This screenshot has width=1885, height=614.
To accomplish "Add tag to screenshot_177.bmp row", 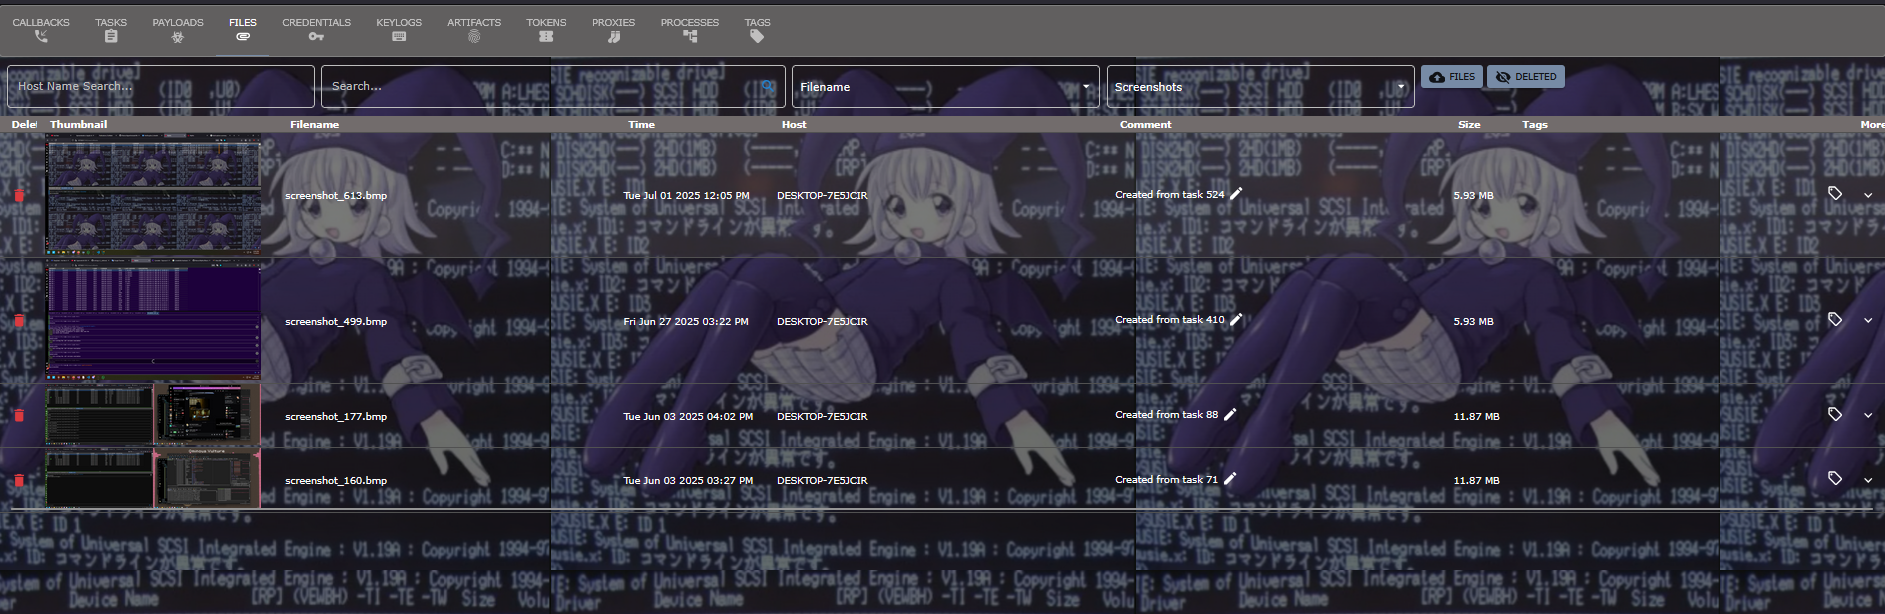I will point(1835,414).
